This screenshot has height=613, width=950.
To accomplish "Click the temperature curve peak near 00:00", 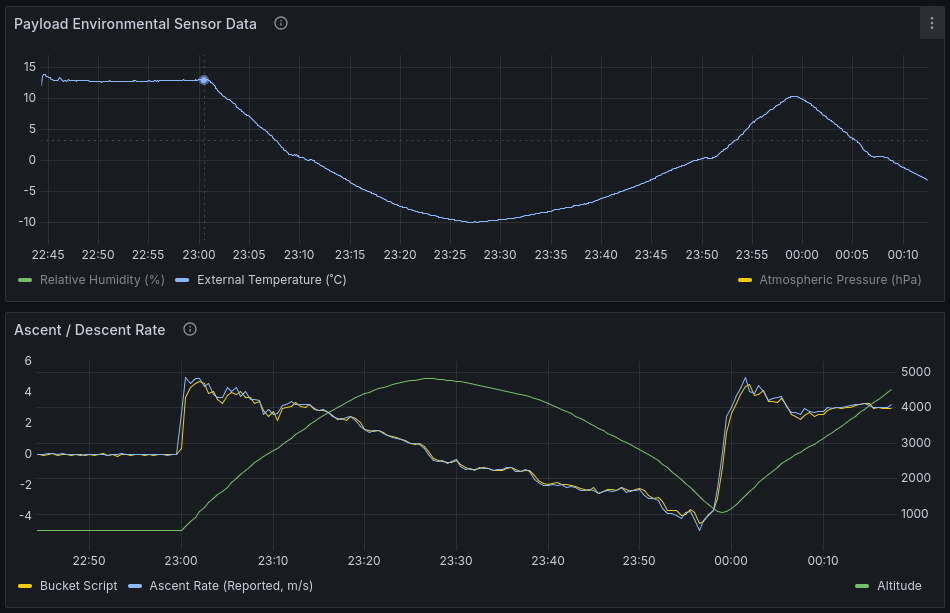I will (794, 97).
